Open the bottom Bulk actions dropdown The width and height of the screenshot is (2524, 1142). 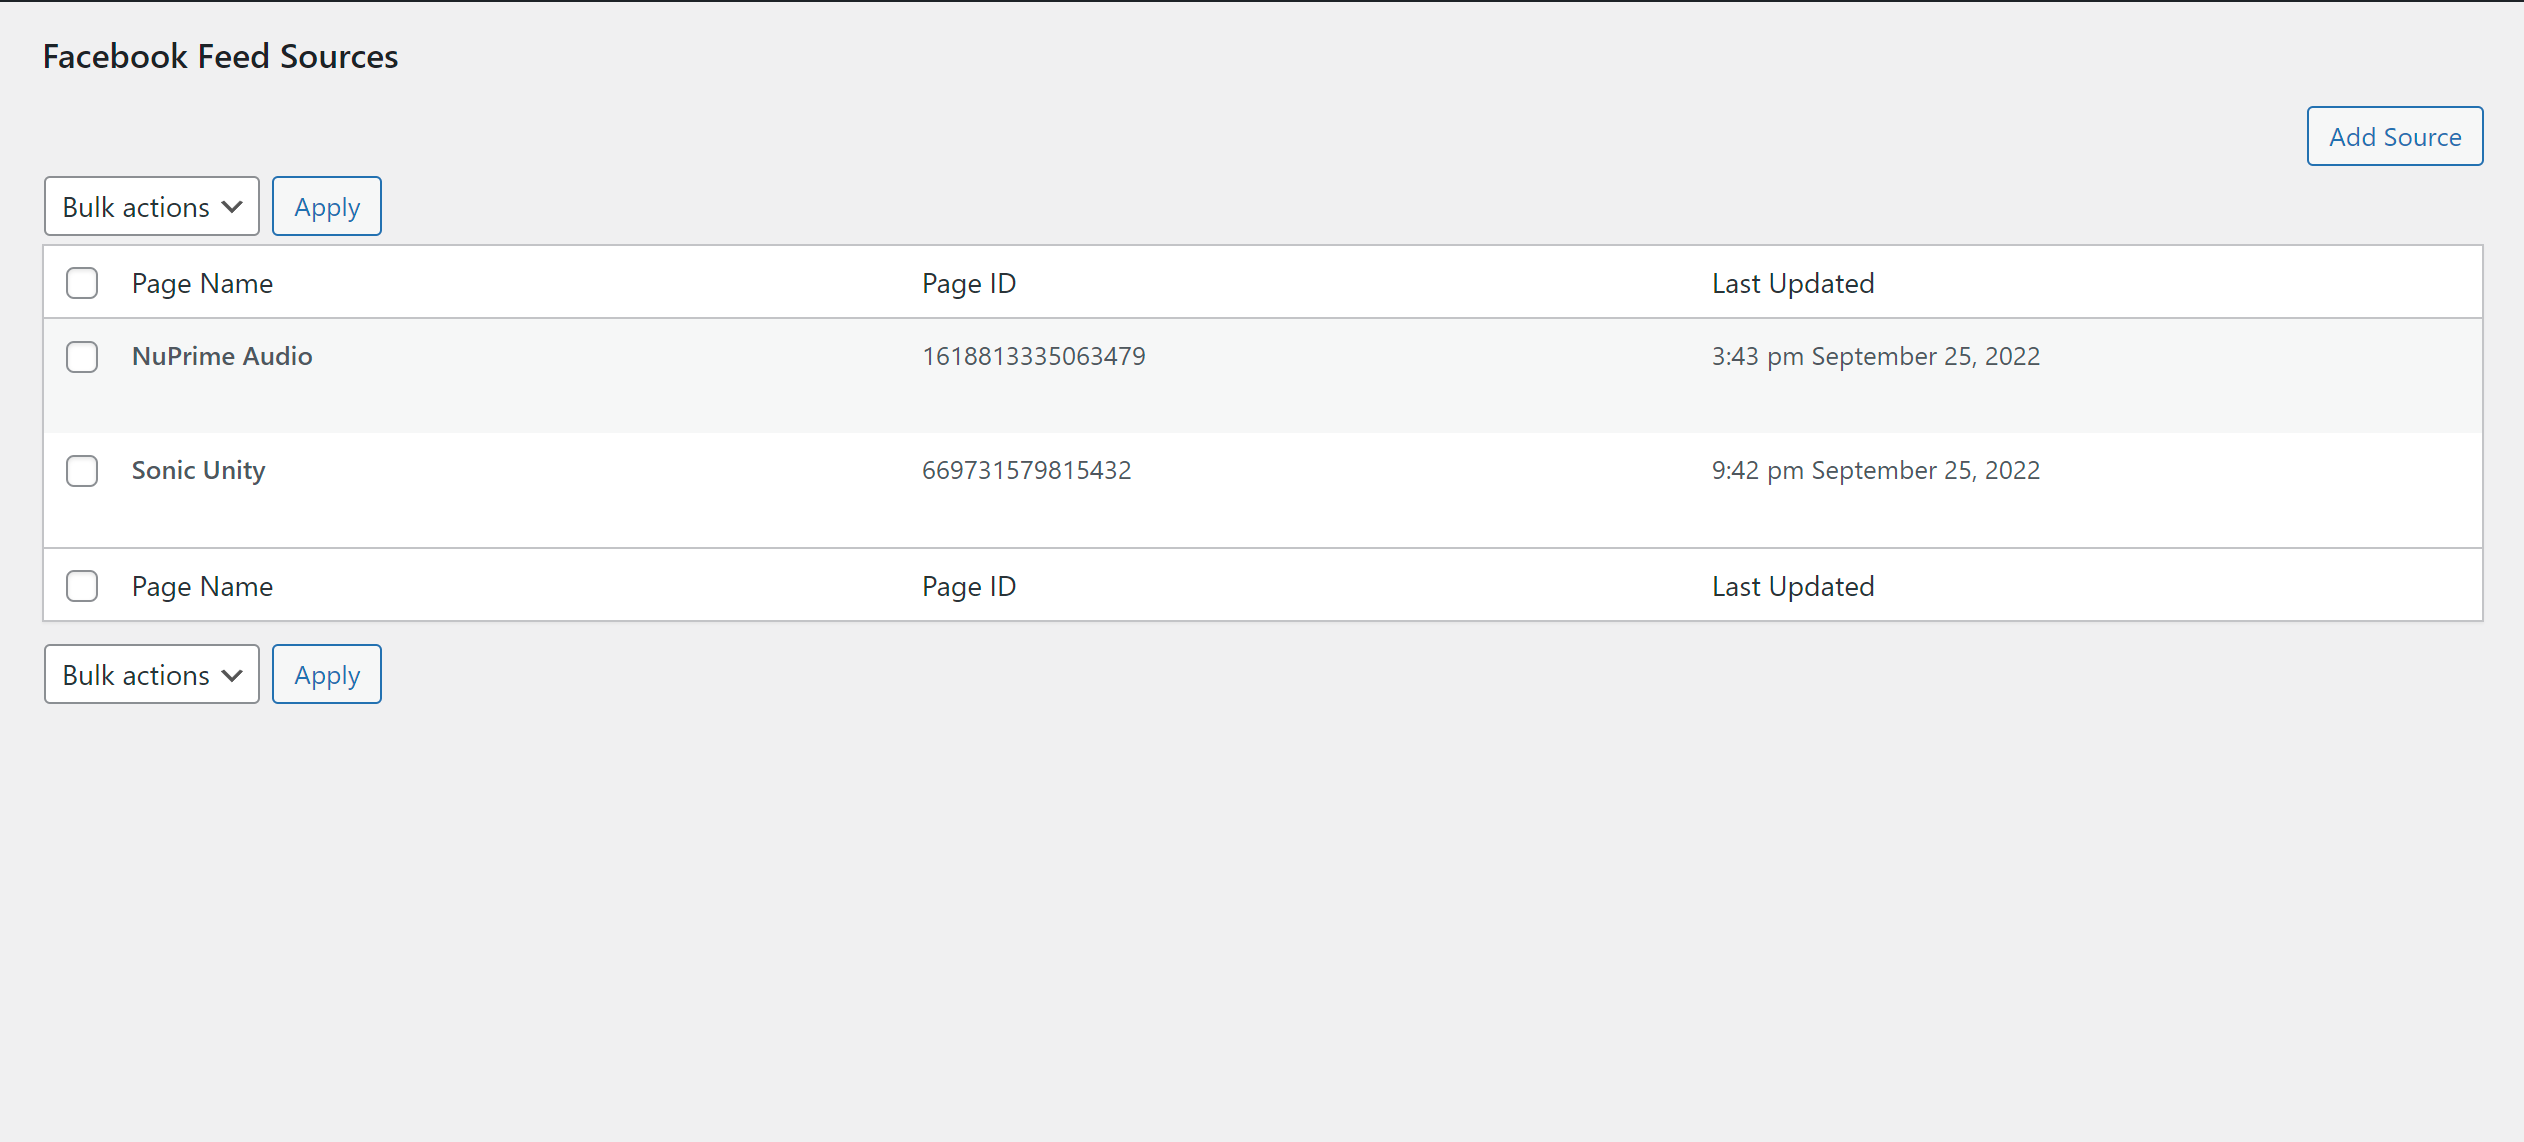(152, 674)
